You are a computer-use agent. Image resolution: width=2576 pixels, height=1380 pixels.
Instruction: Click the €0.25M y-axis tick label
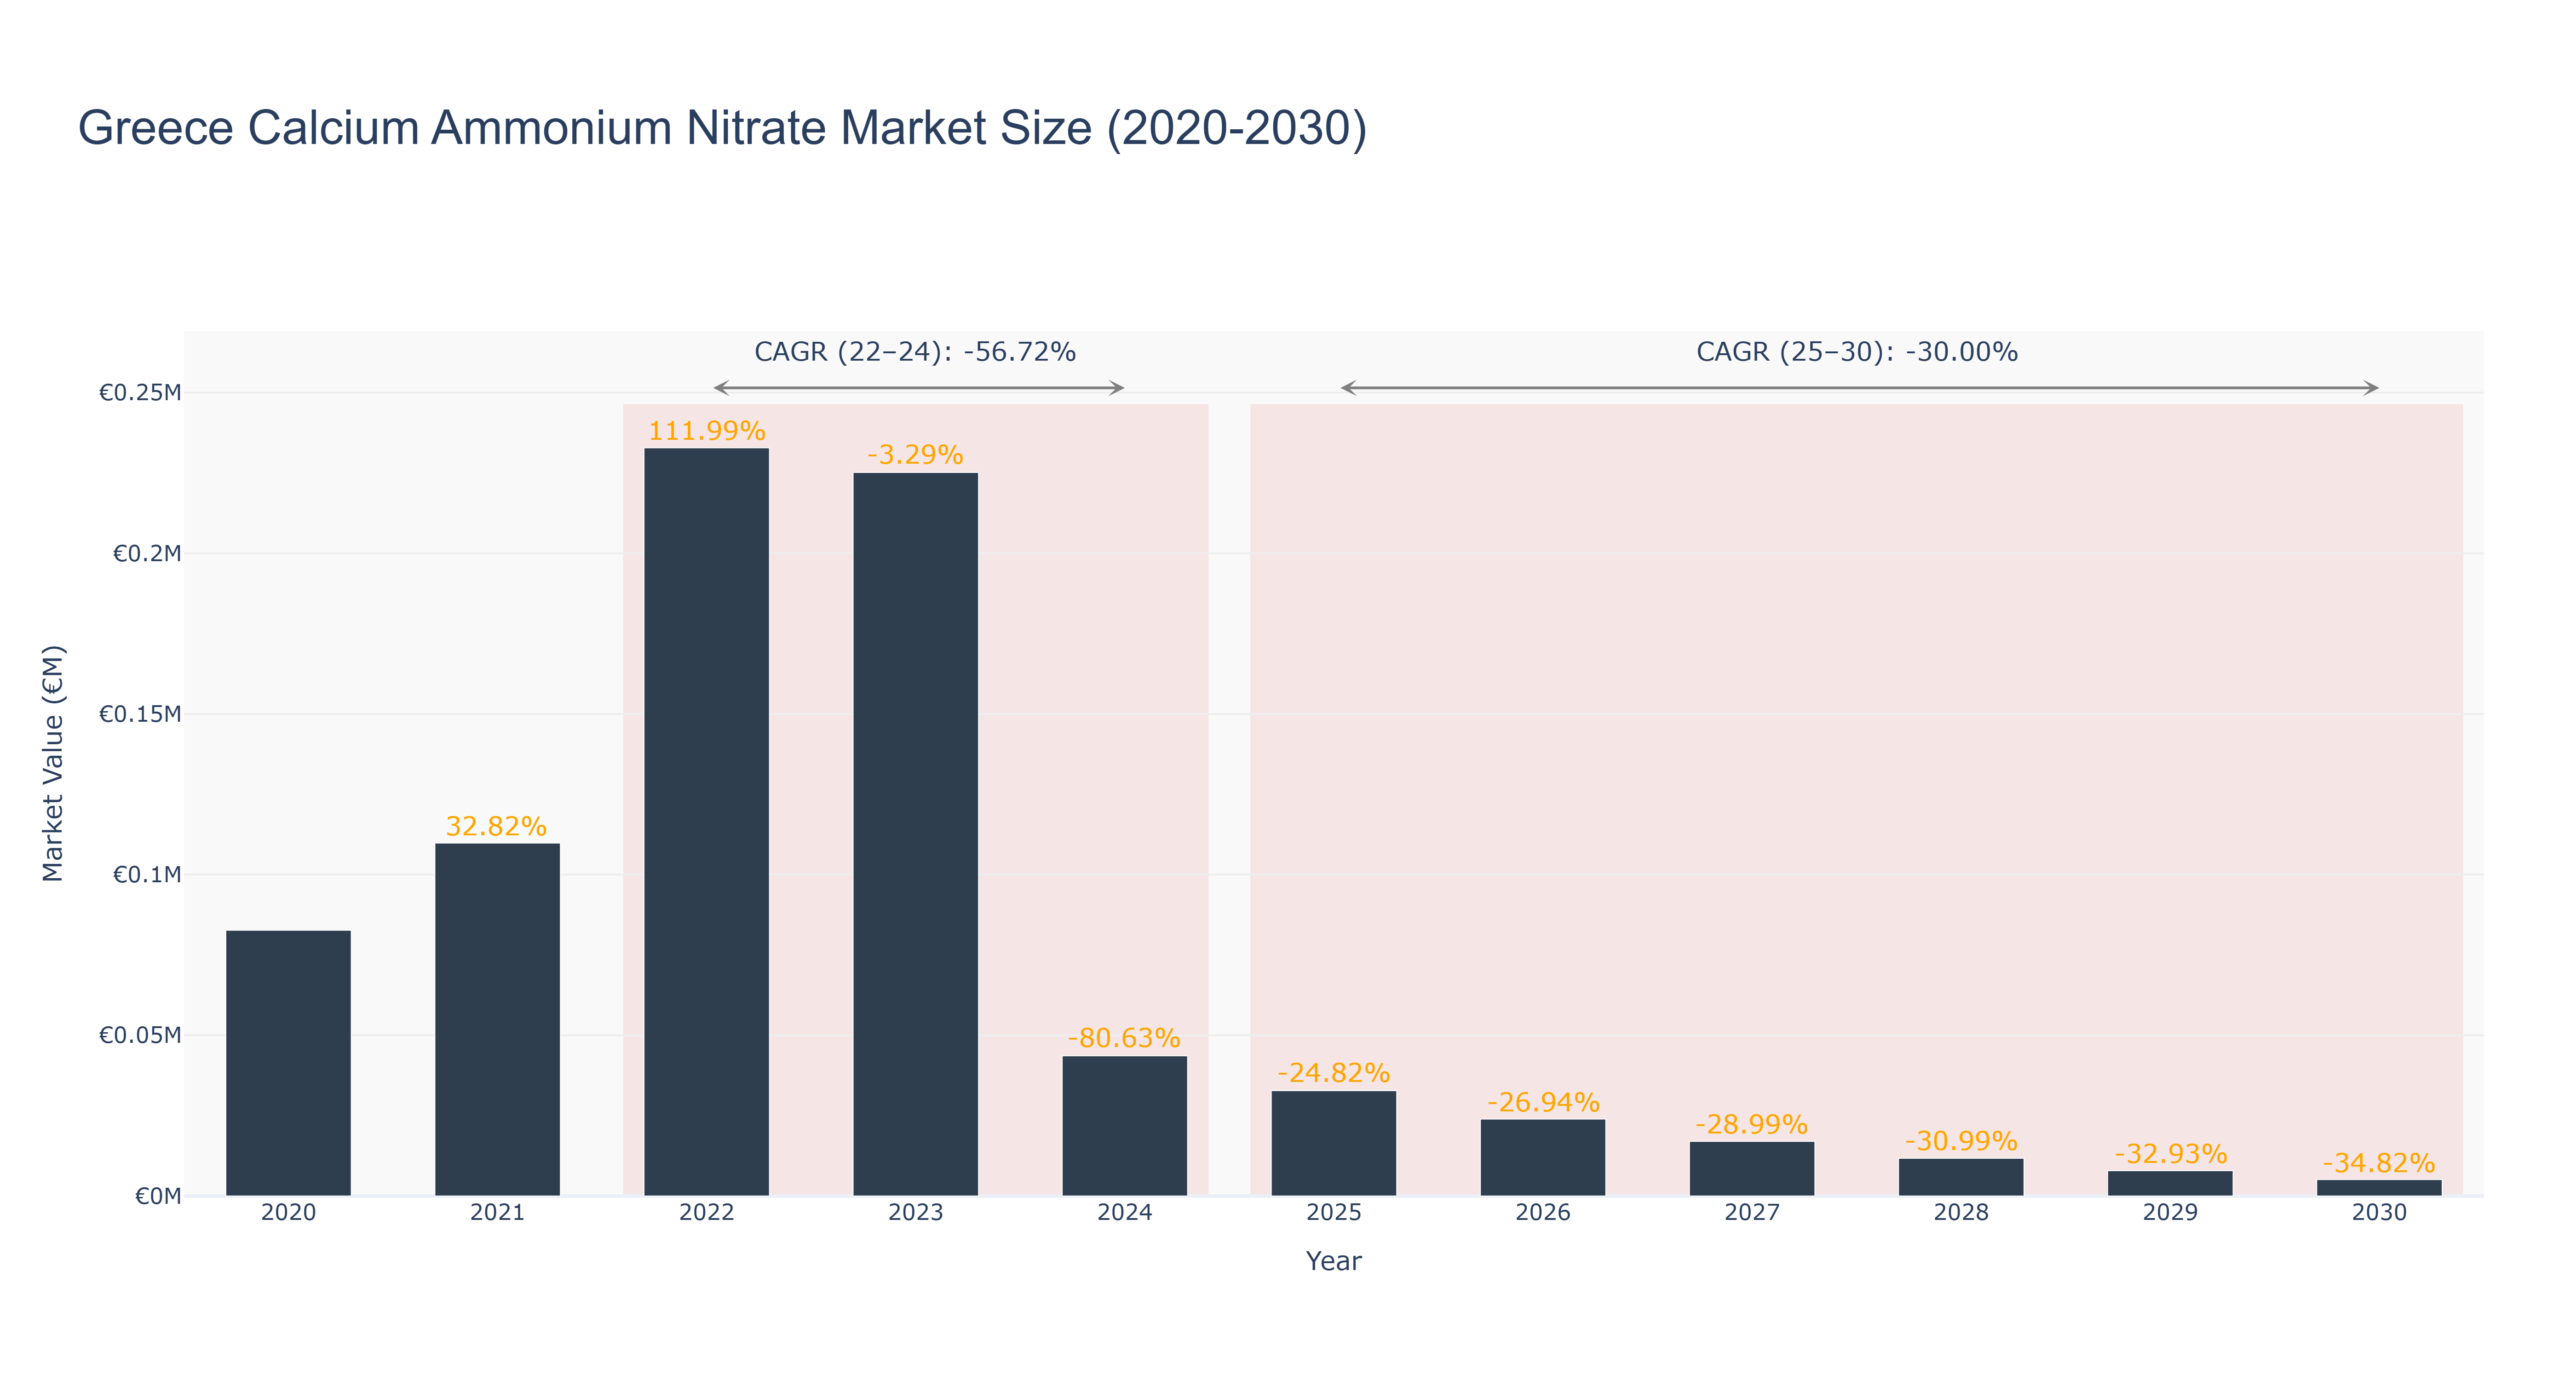click(140, 392)
